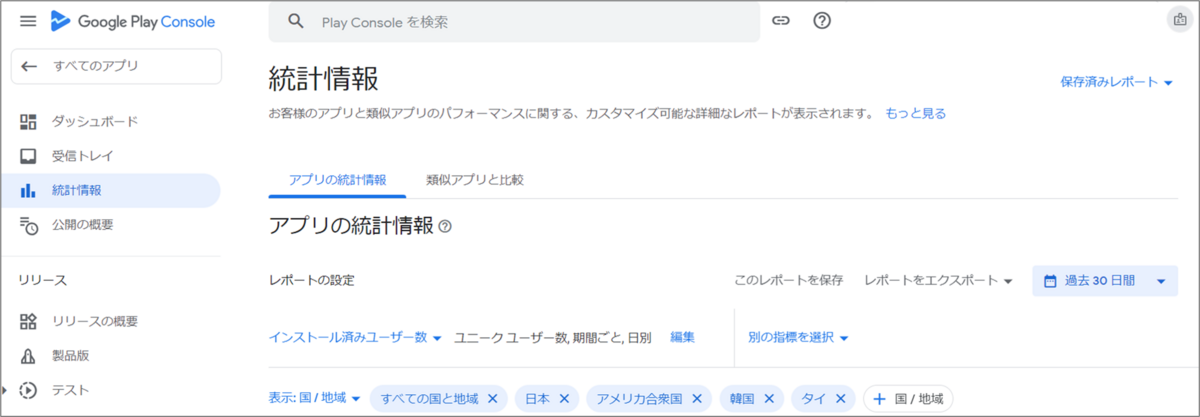1200x417 pixels.
Task: Click the 製品版 icon
Action: 29,356
